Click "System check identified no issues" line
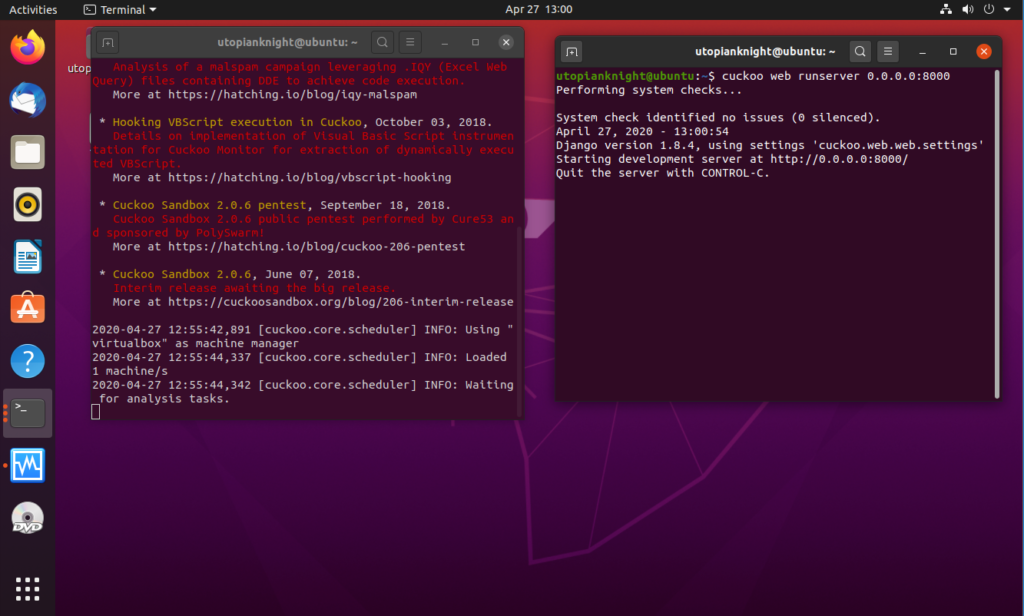The image size is (1024, 616). (718, 118)
